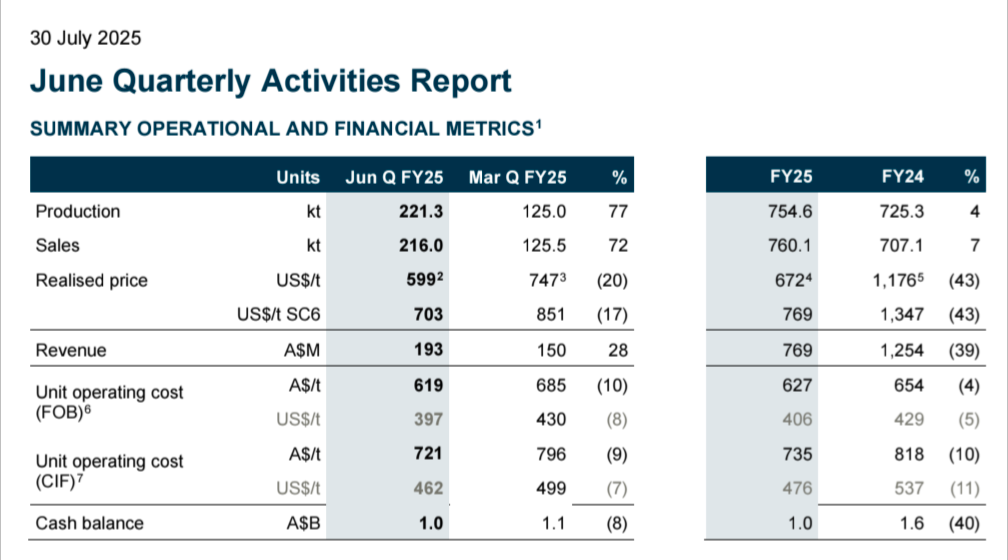
Task: Select the Jun Q FY25 column header
Action: coord(394,178)
